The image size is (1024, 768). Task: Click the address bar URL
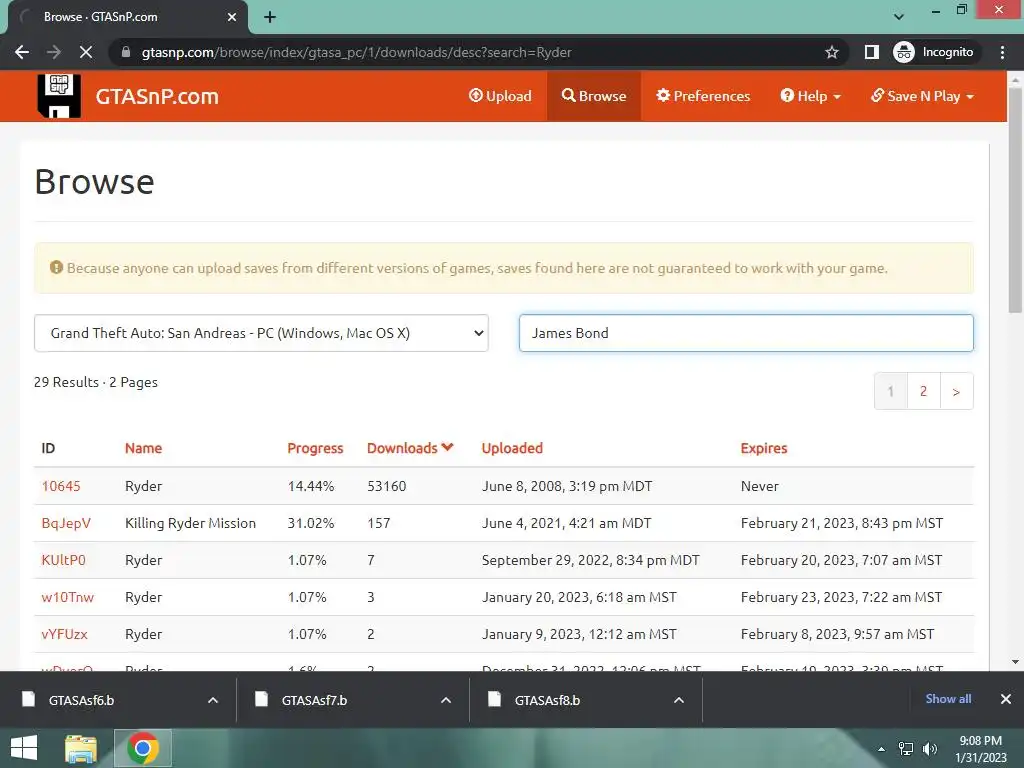point(357,52)
